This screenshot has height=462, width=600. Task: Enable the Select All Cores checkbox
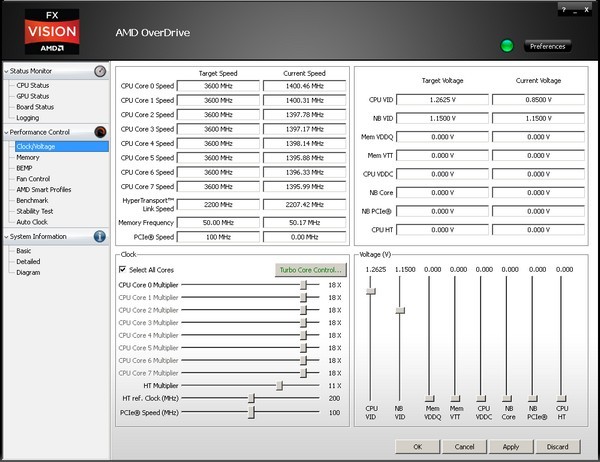tap(123, 270)
